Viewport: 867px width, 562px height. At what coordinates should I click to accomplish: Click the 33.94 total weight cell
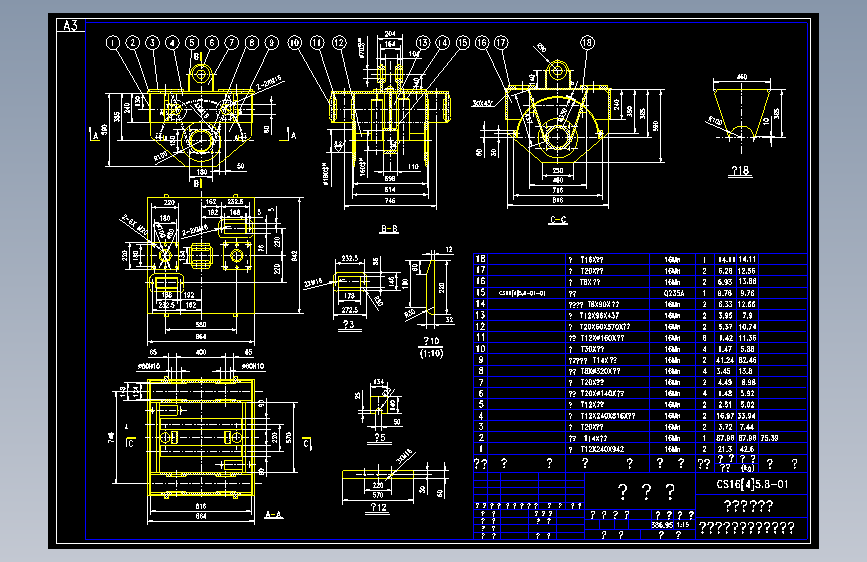747,415
